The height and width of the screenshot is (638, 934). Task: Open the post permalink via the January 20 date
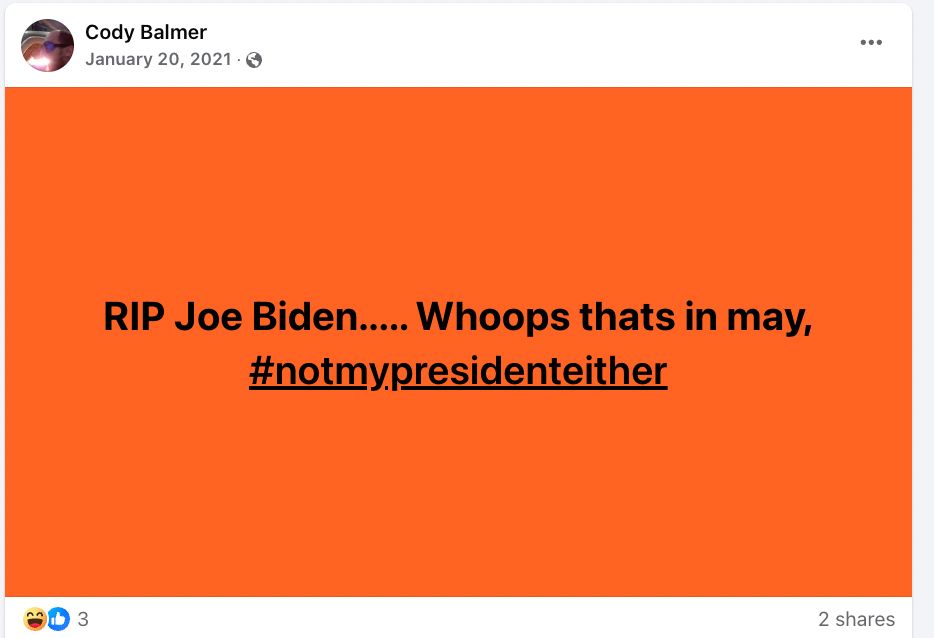(x=160, y=59)
